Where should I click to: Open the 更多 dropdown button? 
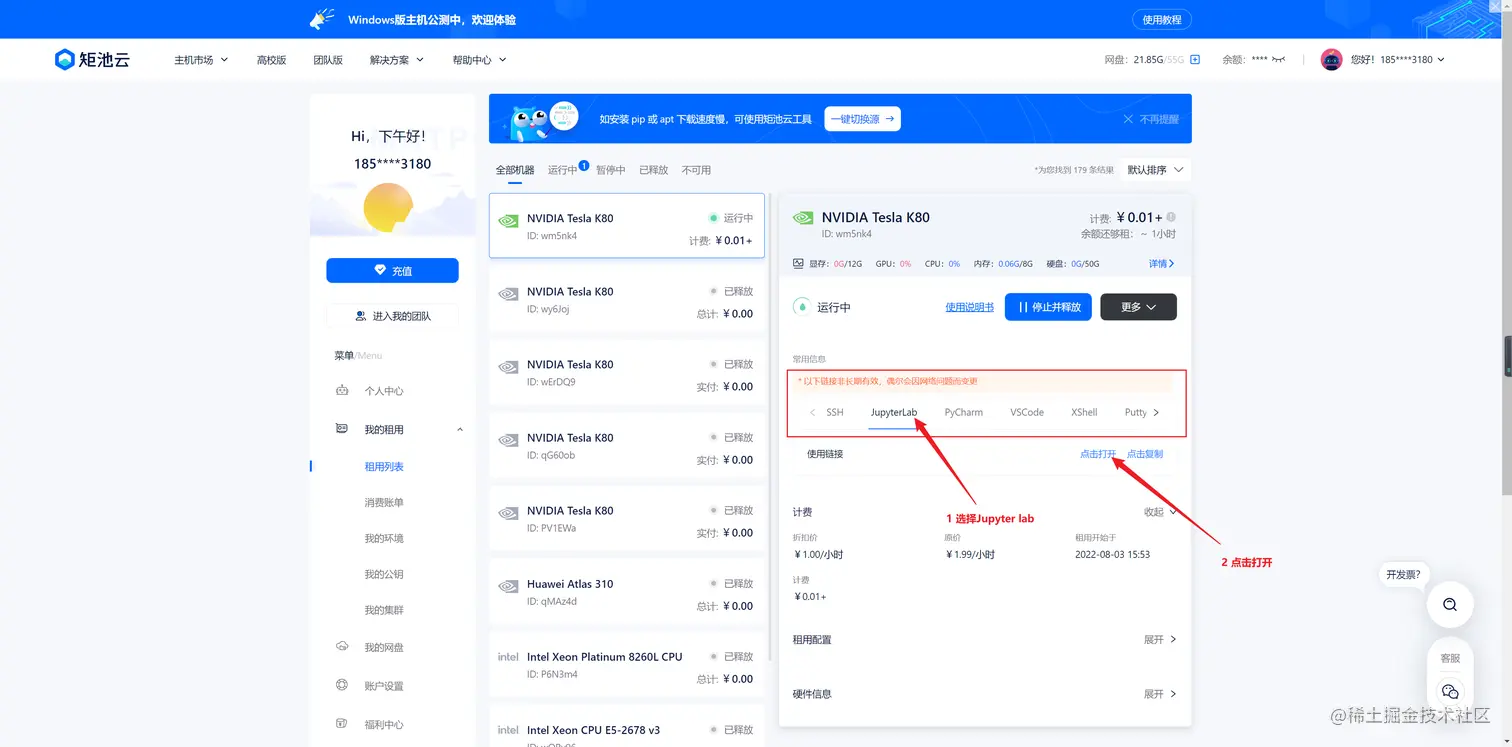1138,307
